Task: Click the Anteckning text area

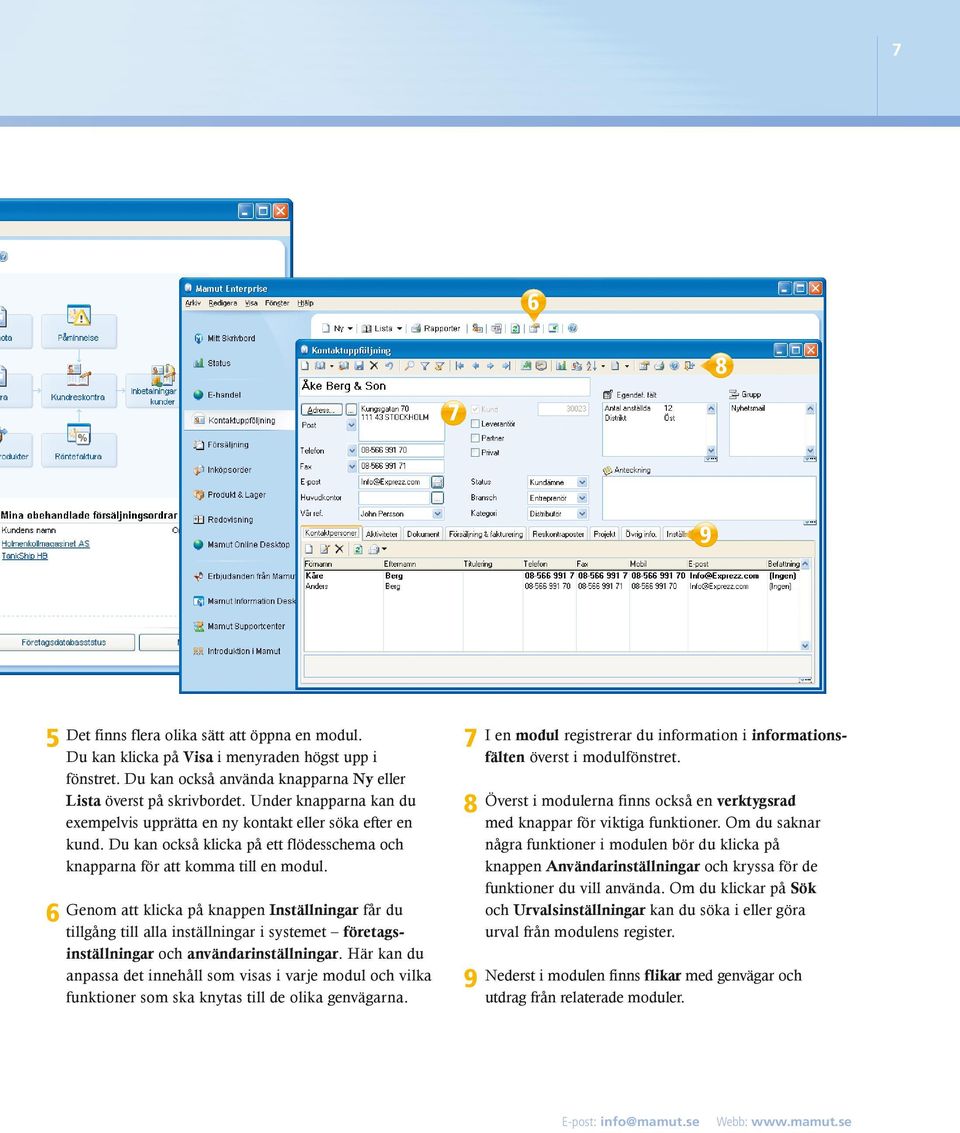Action: point(709,498)
